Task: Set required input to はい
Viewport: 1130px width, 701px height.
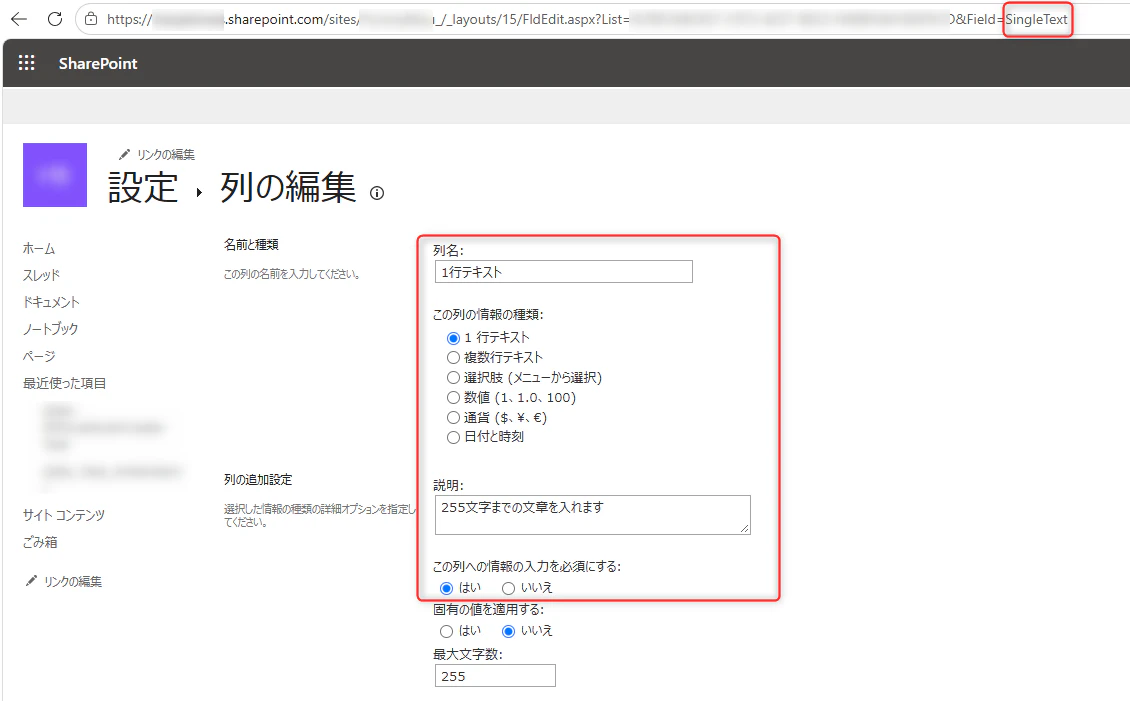Action: (x=447, y=589)
